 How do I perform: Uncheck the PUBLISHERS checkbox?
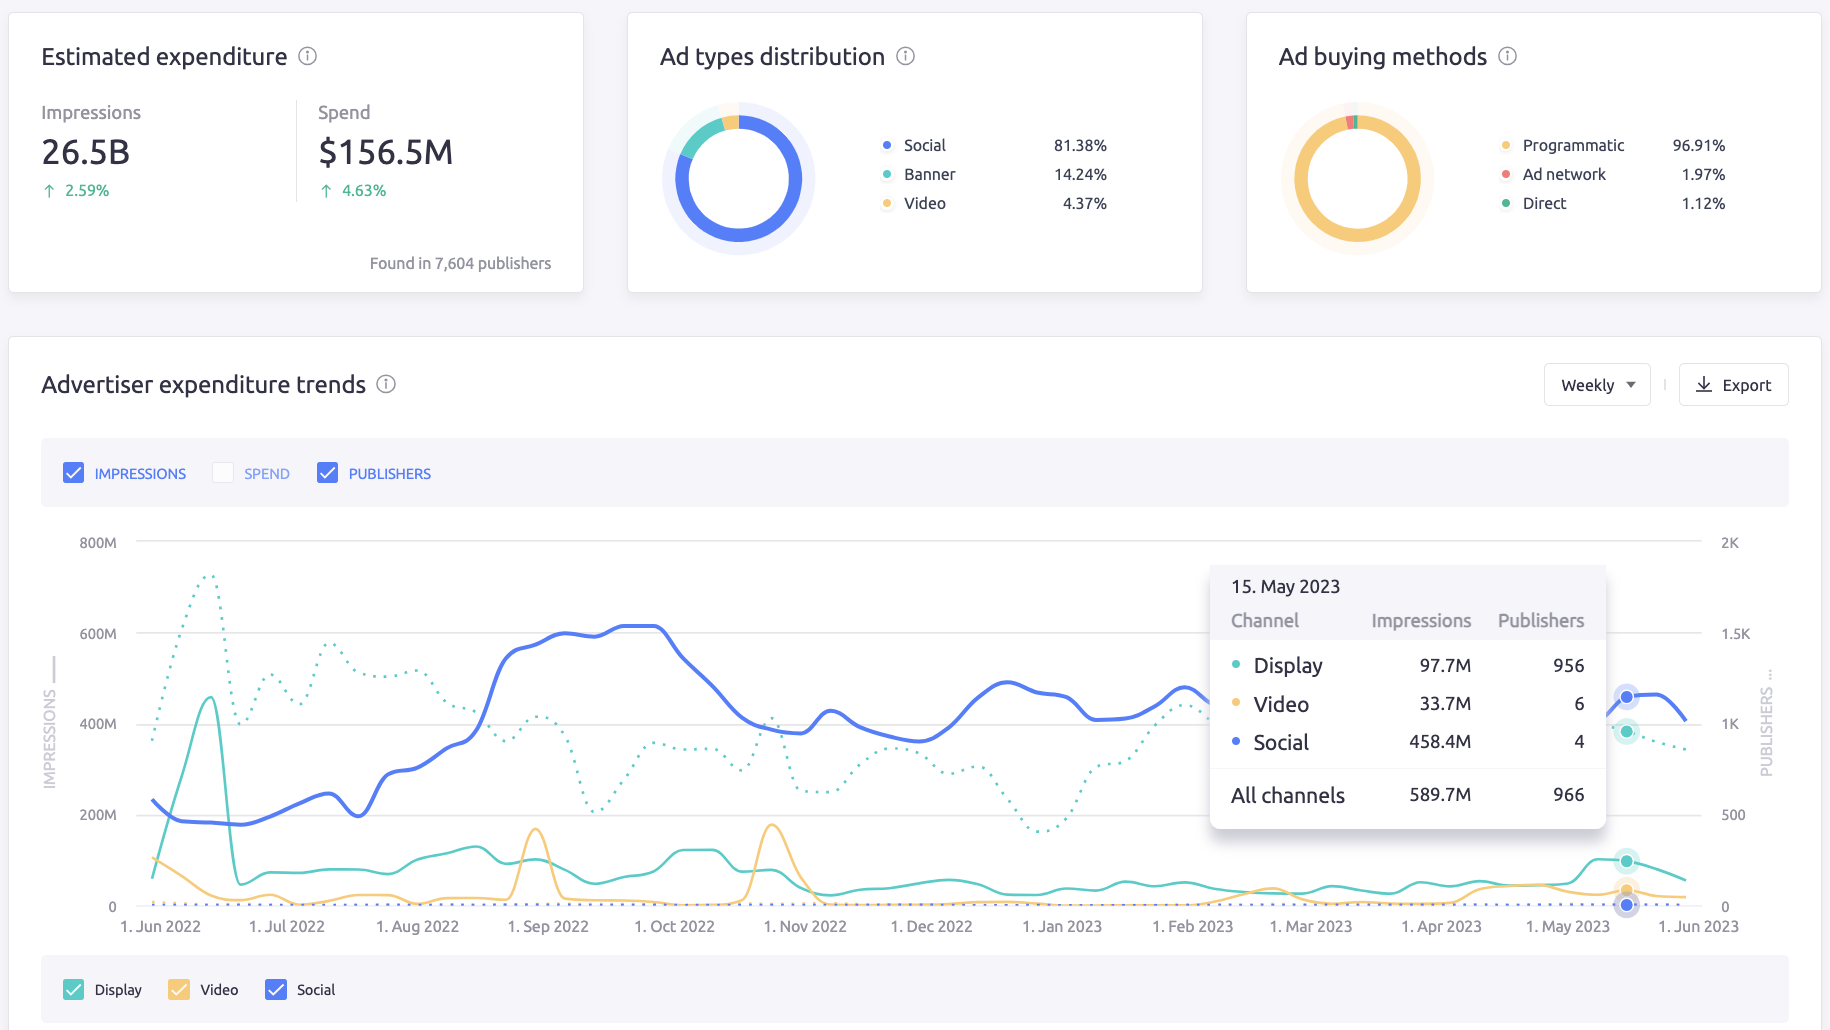328,472
